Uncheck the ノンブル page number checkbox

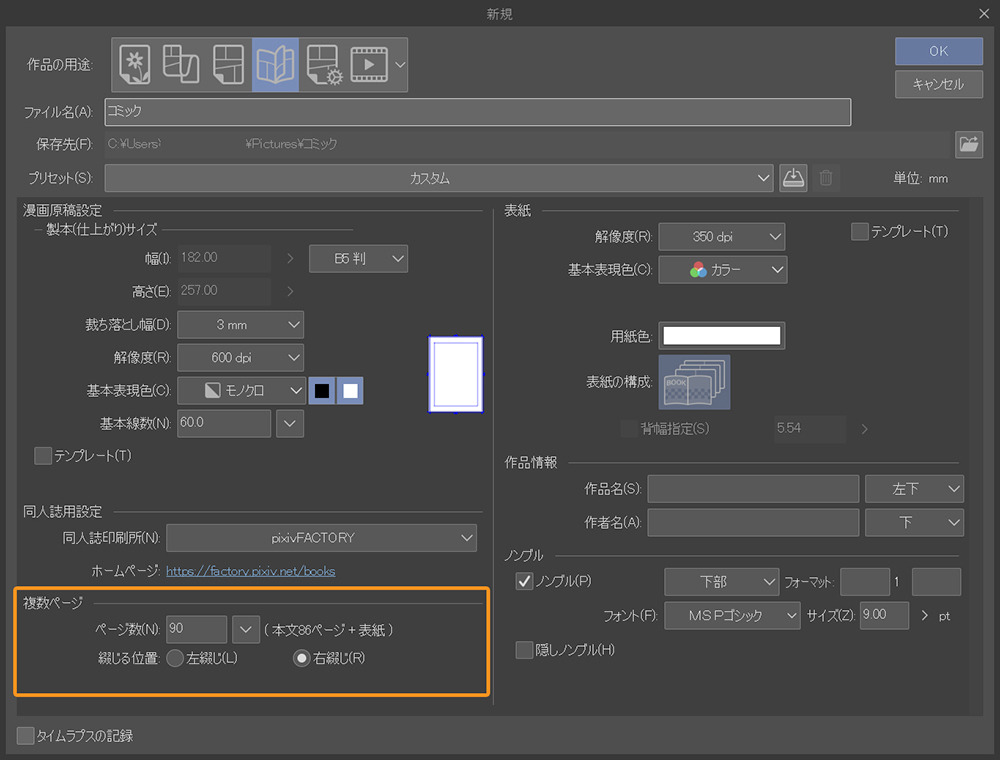[x=524, y=581]
